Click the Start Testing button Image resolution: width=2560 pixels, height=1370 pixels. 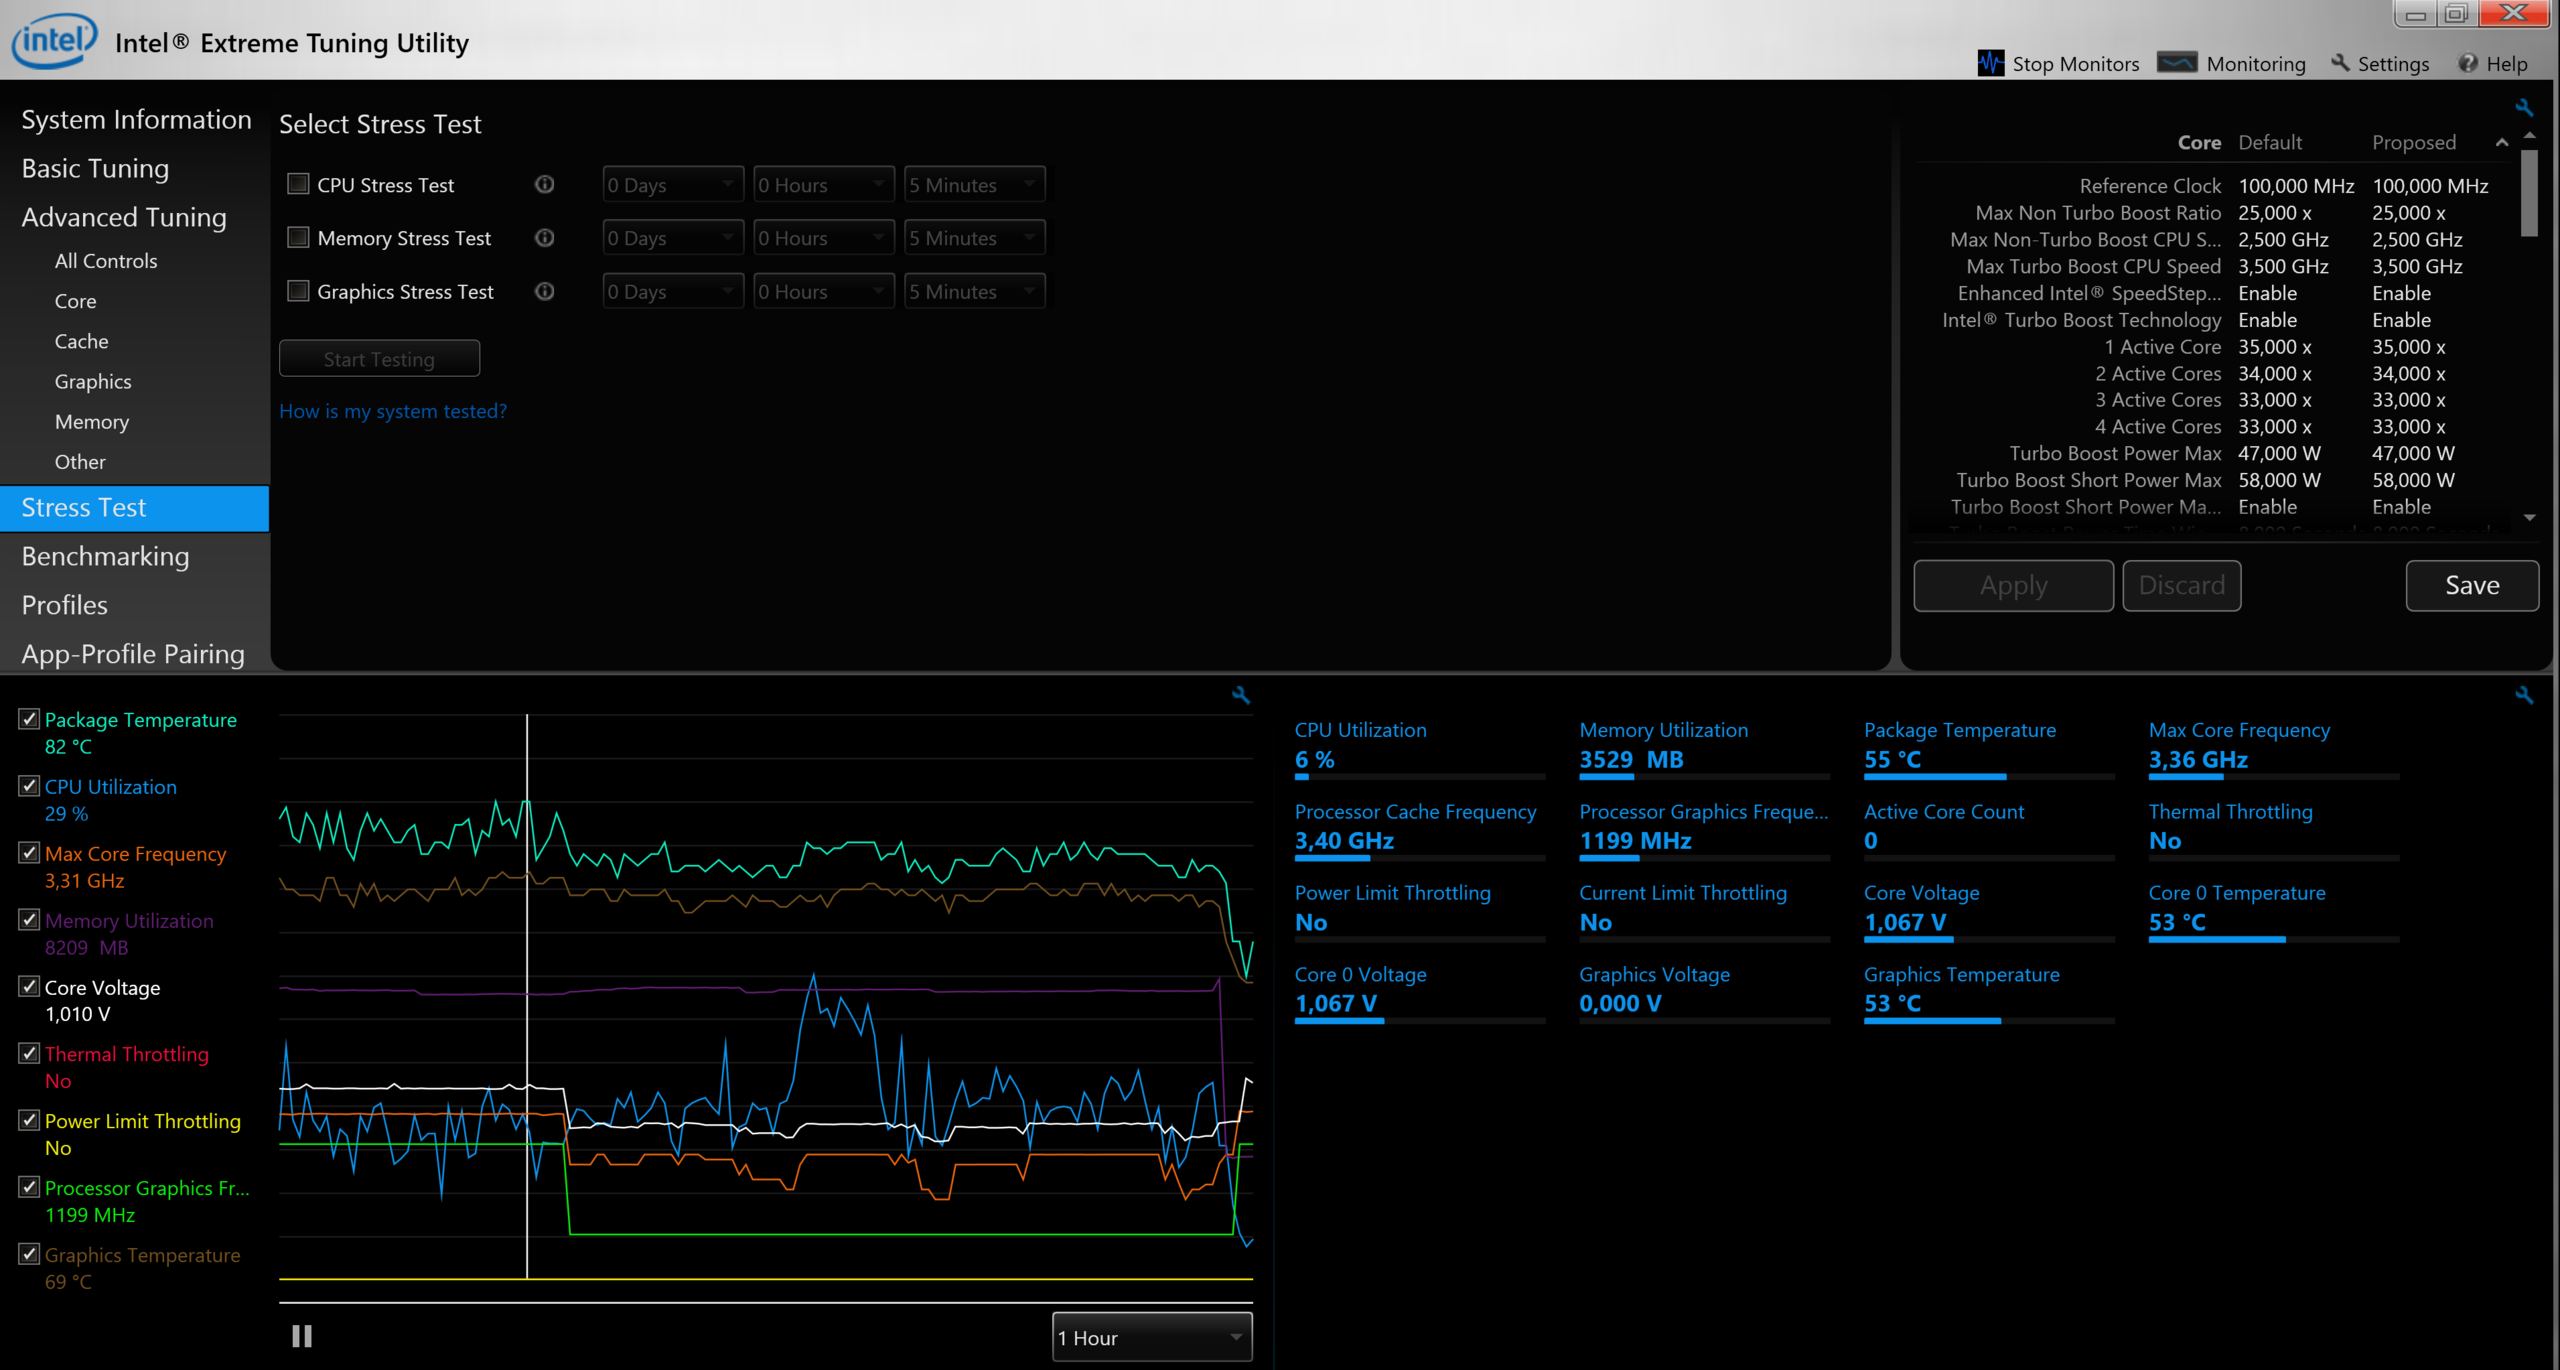pyautogui.click(x=379, y=359)
